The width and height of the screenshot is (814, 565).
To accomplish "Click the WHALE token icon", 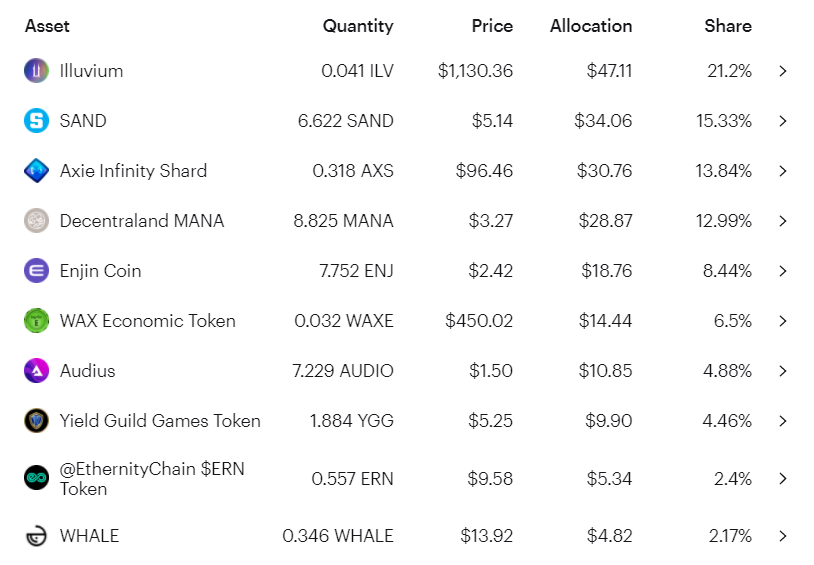I will click(36, 536).
